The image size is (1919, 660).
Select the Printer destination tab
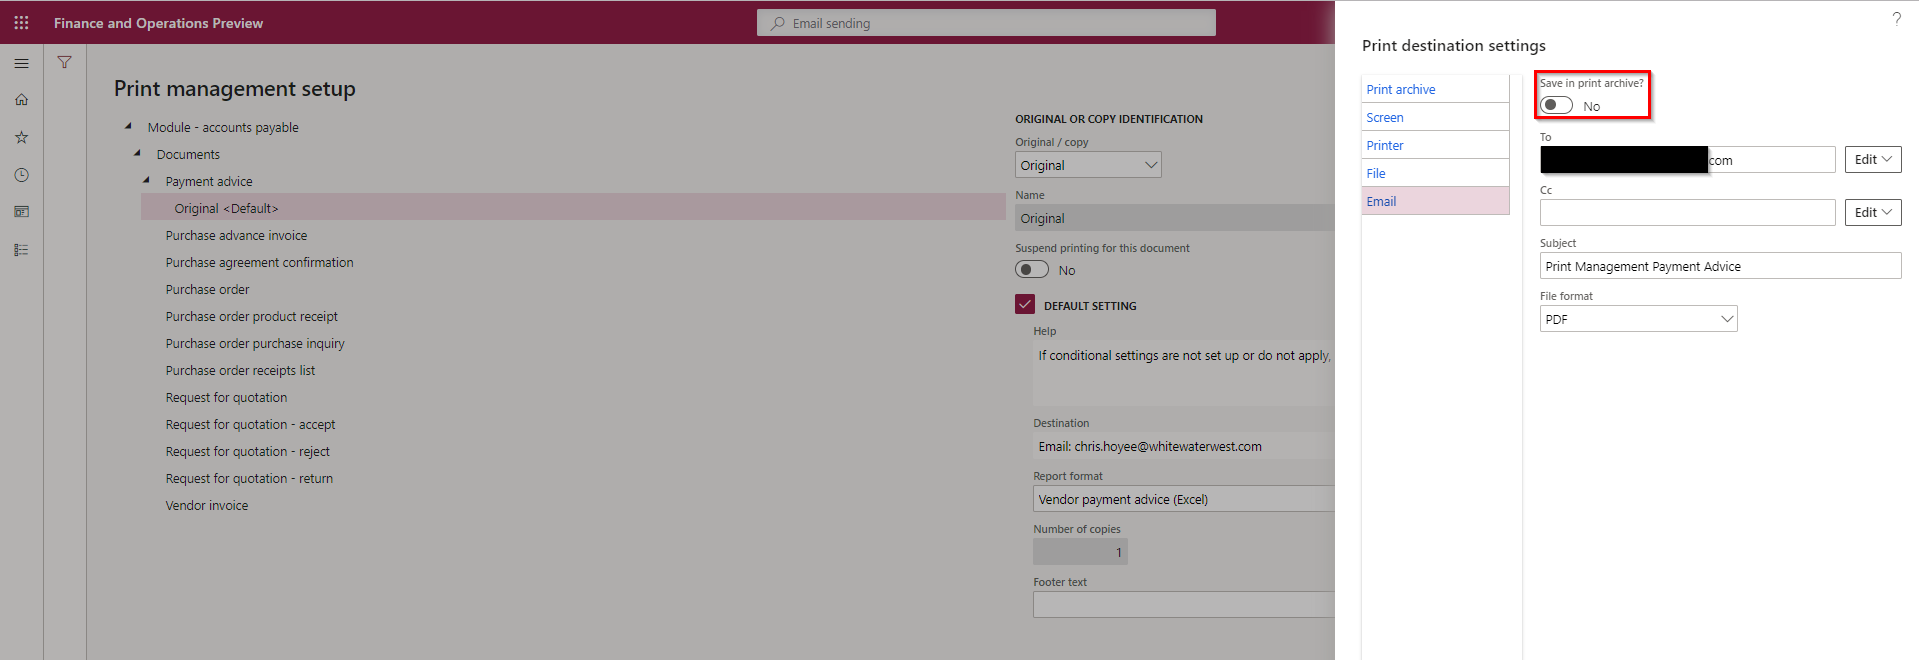(x=1385, y=145)
